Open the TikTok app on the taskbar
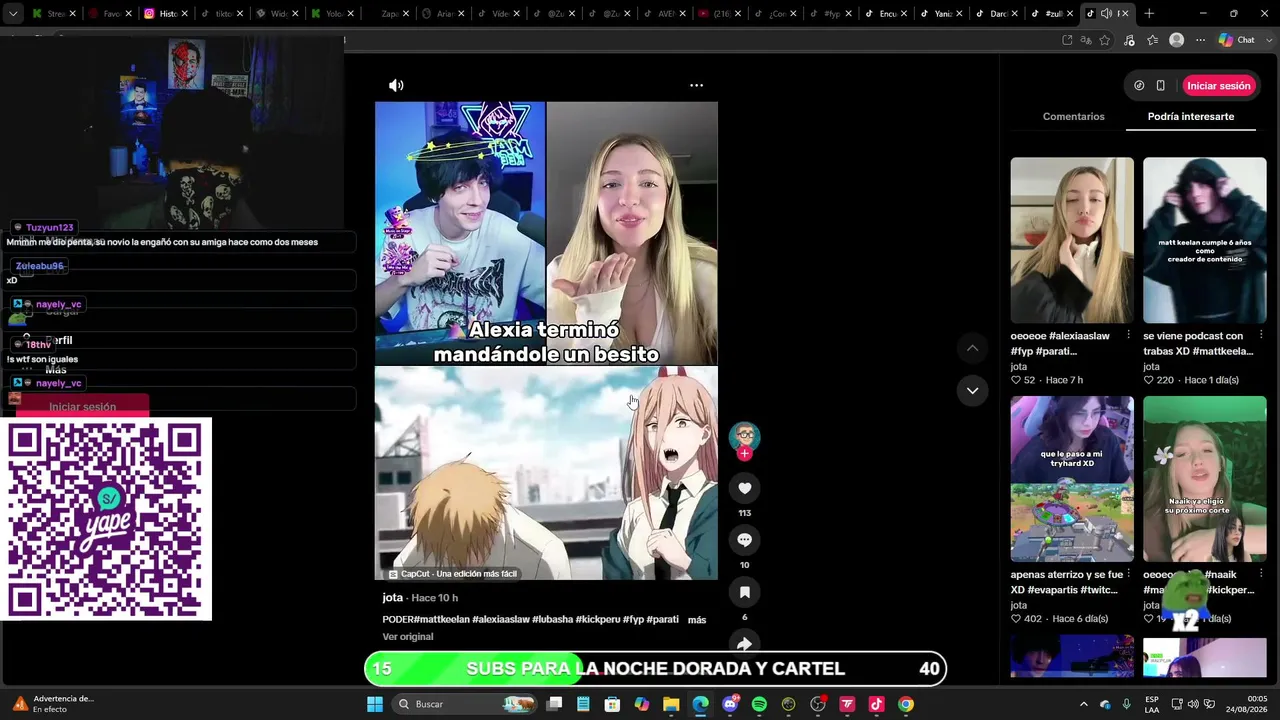Viewport: 1280px width, 720px height. click(876, 704)
